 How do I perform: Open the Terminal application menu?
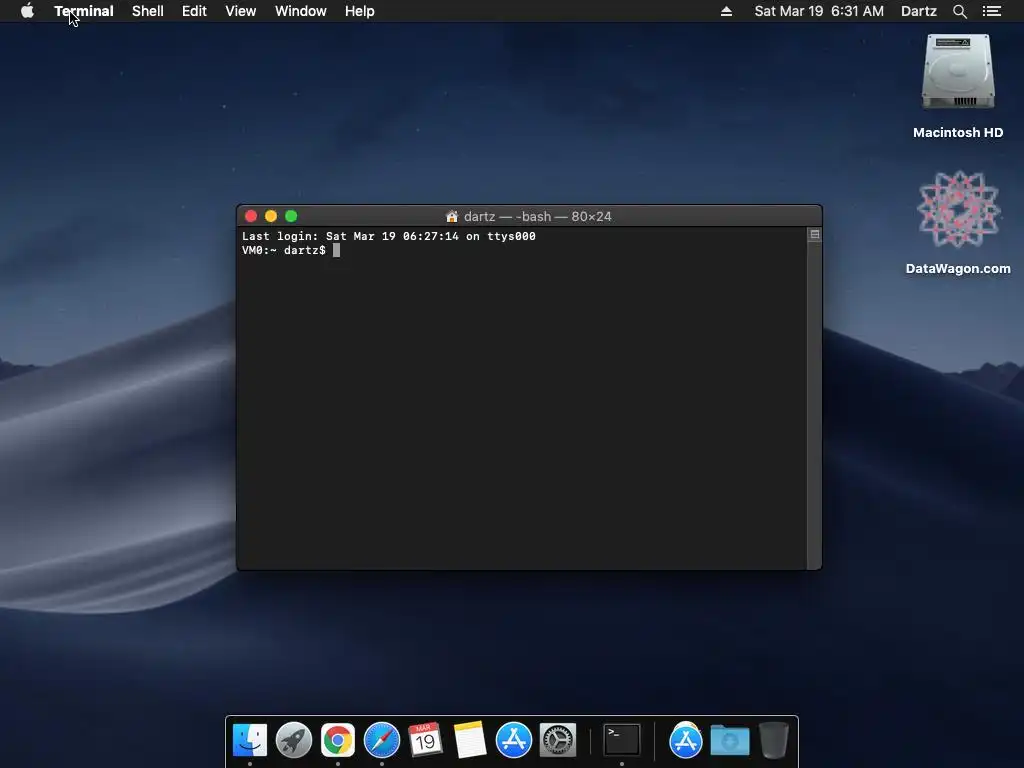point(84,11)
